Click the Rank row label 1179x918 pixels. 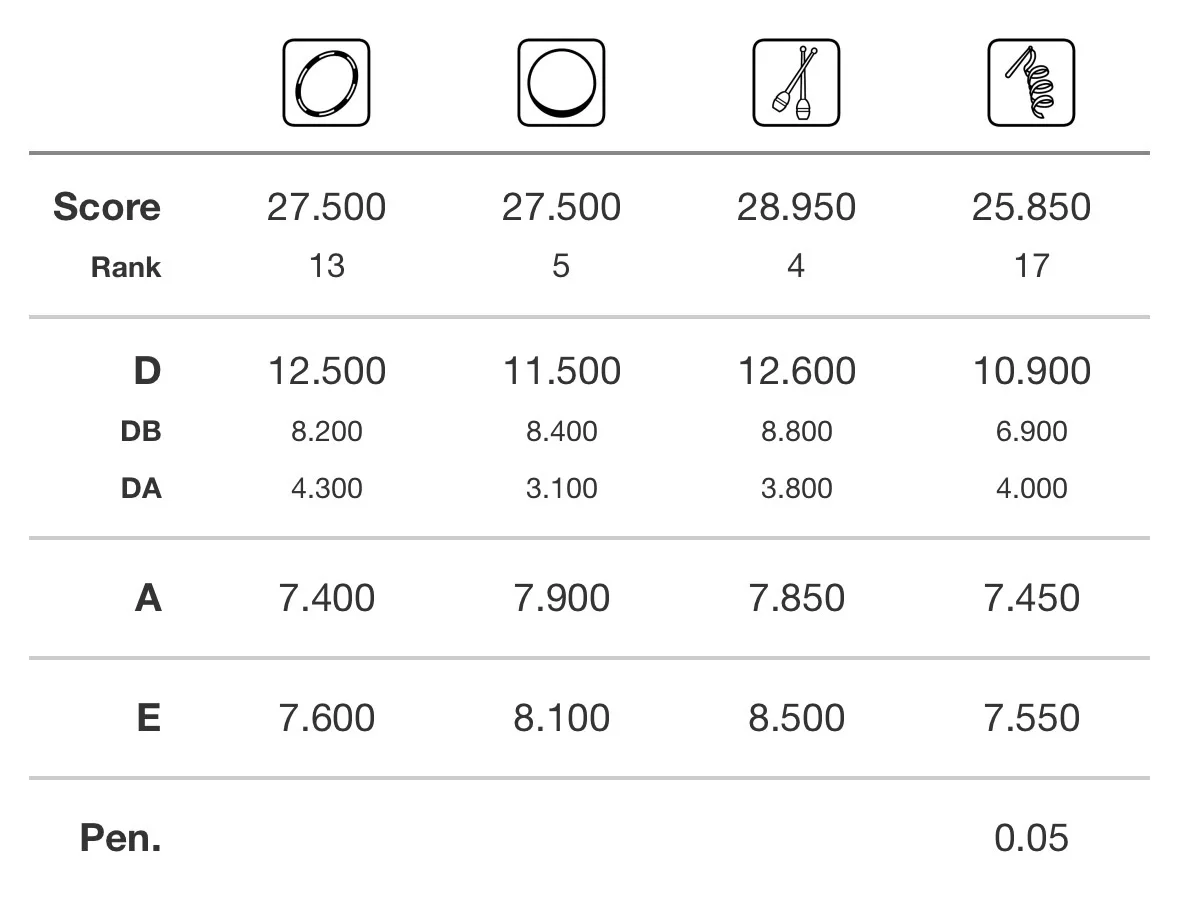pos(126,267)
